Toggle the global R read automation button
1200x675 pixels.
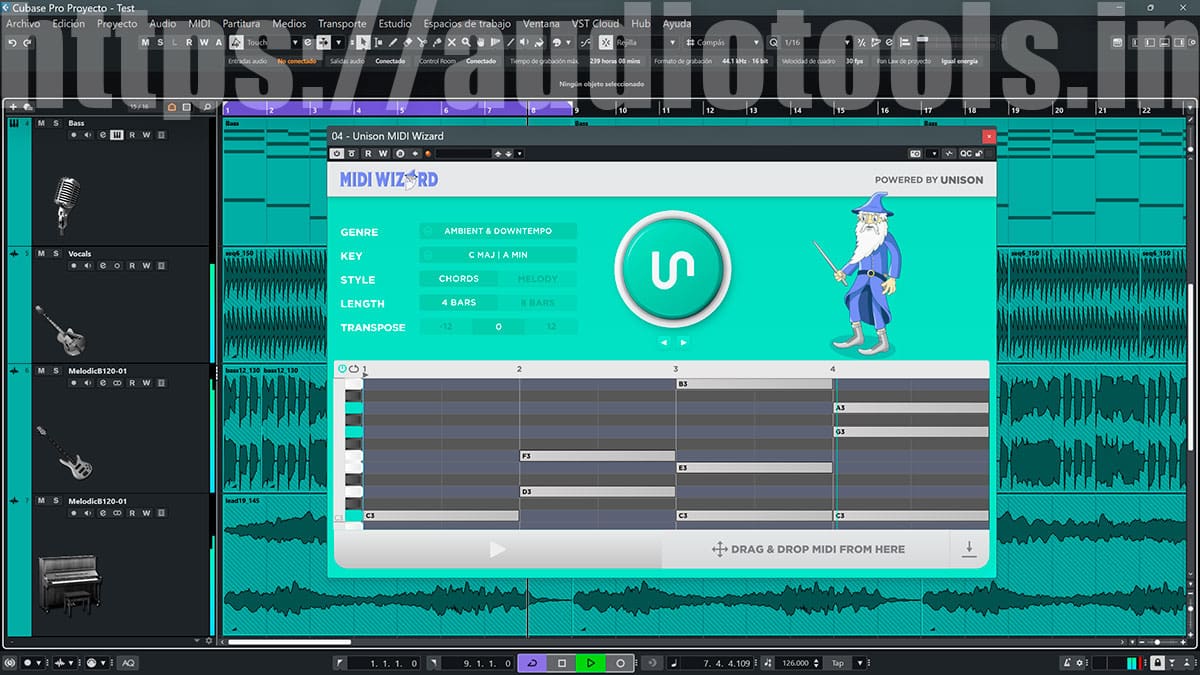[189, 43]
